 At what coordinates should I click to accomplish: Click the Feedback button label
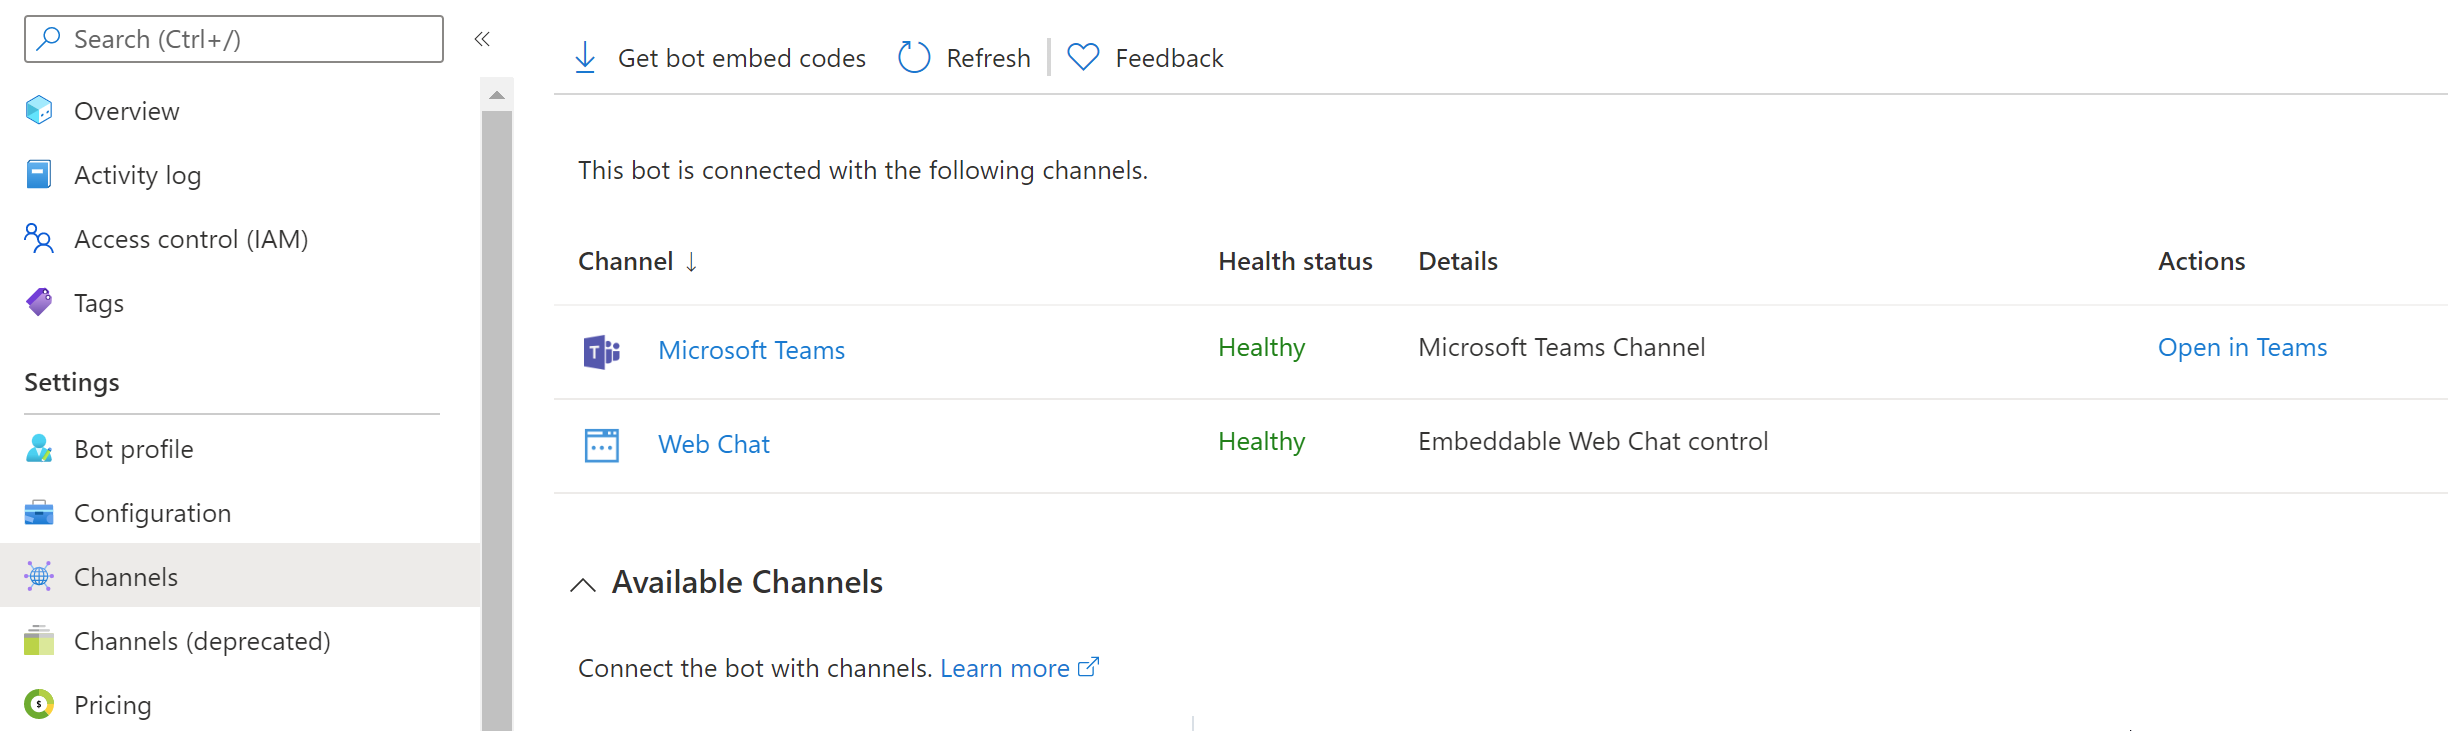pos(1169,58)
